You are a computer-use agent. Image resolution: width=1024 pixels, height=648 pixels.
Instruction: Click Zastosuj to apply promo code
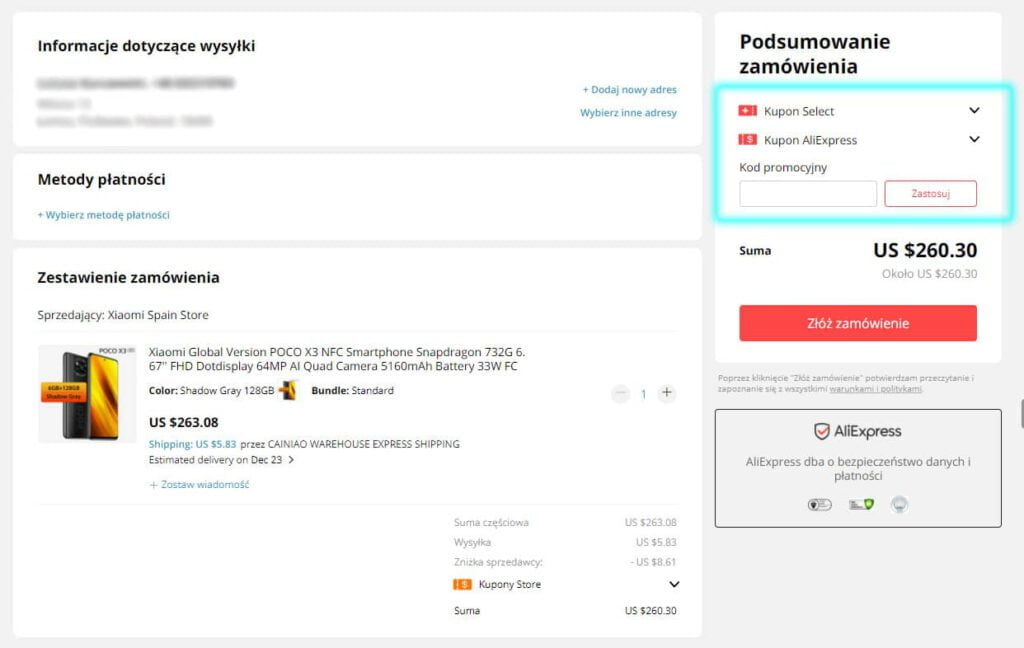[930, 193]
